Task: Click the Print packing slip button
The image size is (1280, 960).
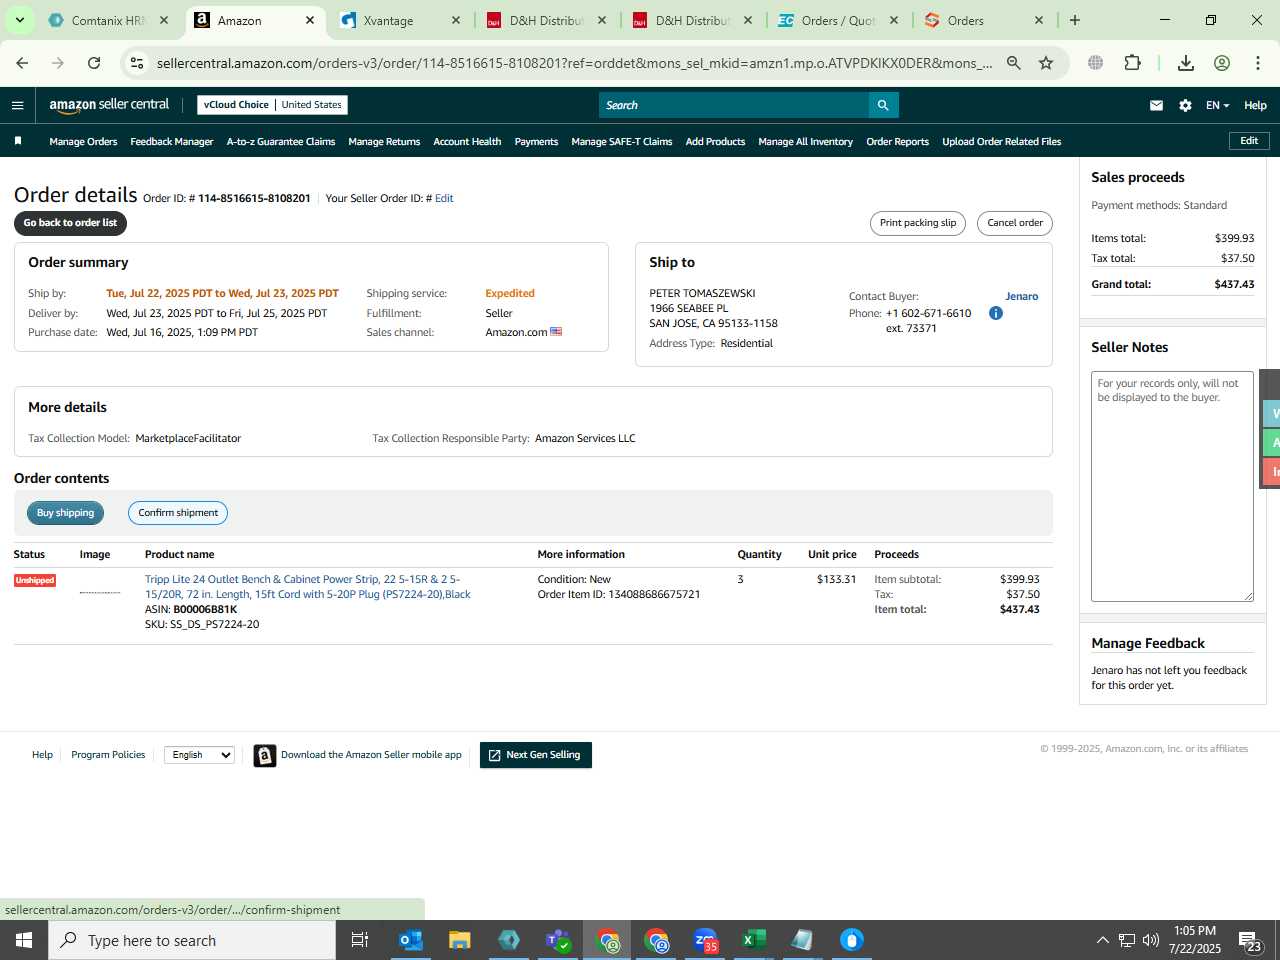Action: point(918,223)
